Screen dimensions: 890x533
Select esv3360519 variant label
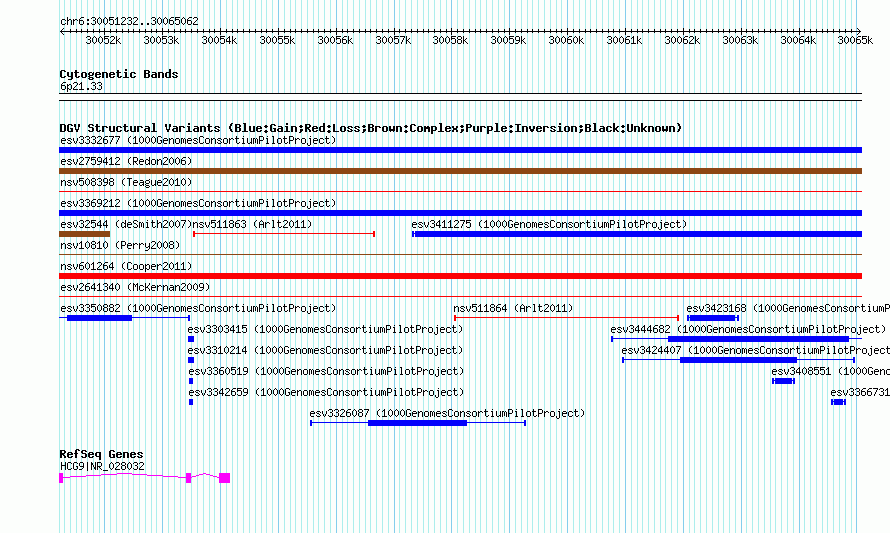pyautogui.click(x=326, y=371)
